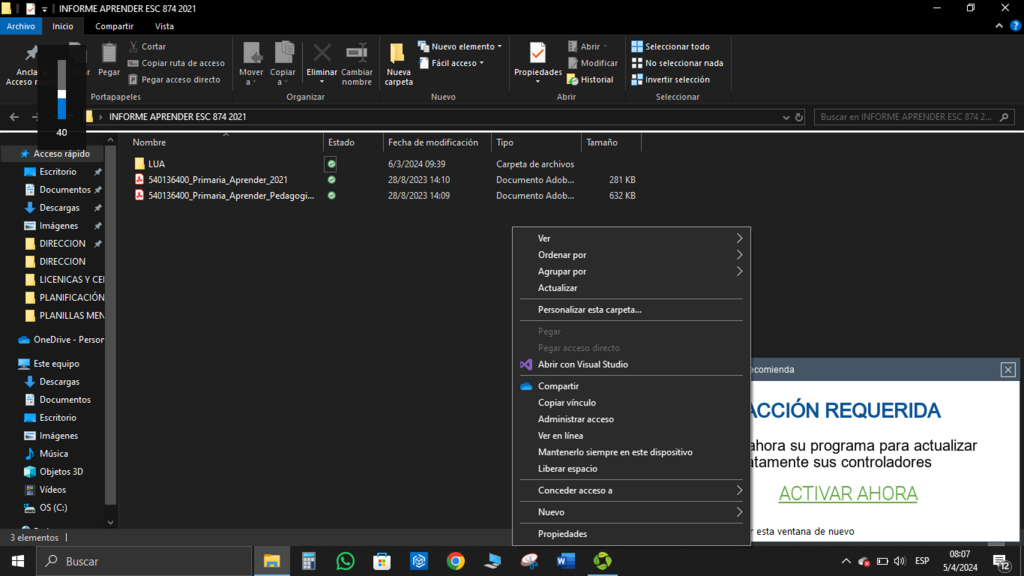Choose Mantenerlo siempre en este dispositivo
The height and width of the screenshot is (576, 1024).
point(632,452)
